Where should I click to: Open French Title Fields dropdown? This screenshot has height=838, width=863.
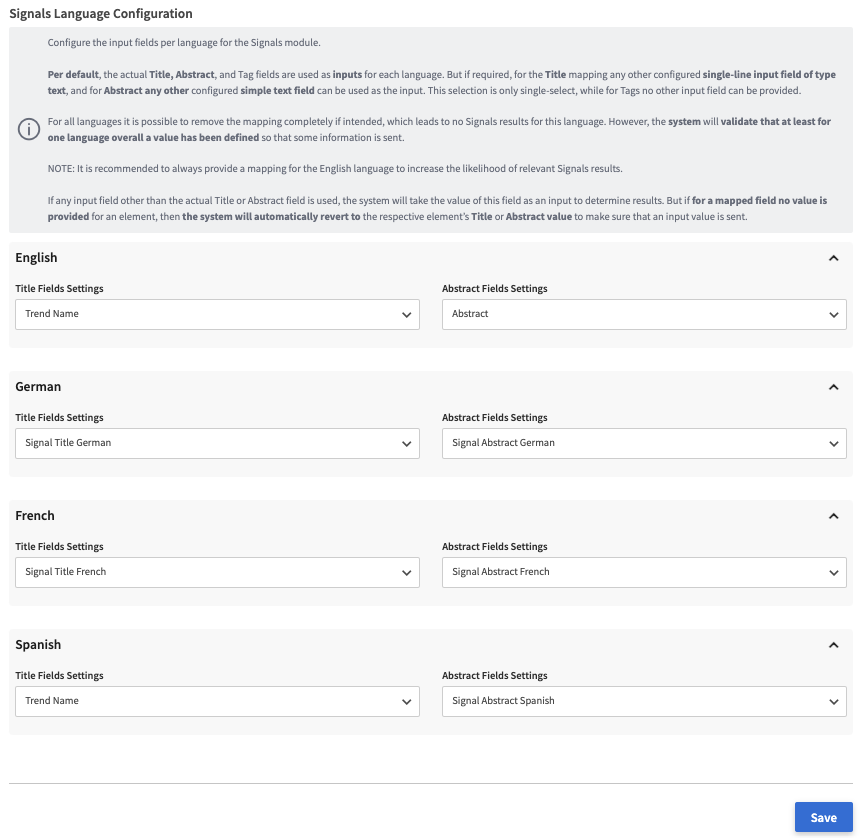pos(217,572)
